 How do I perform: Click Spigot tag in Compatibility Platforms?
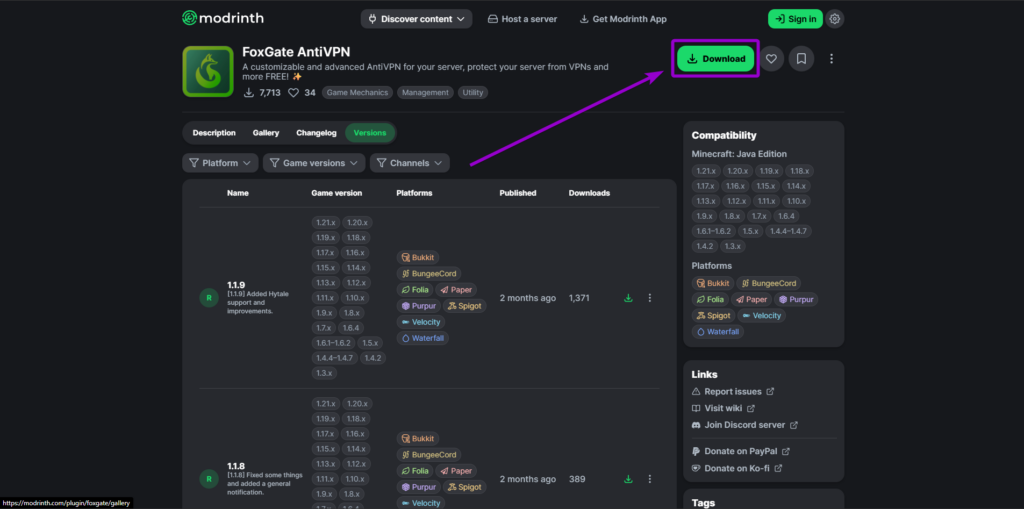[x=713, y=316]
